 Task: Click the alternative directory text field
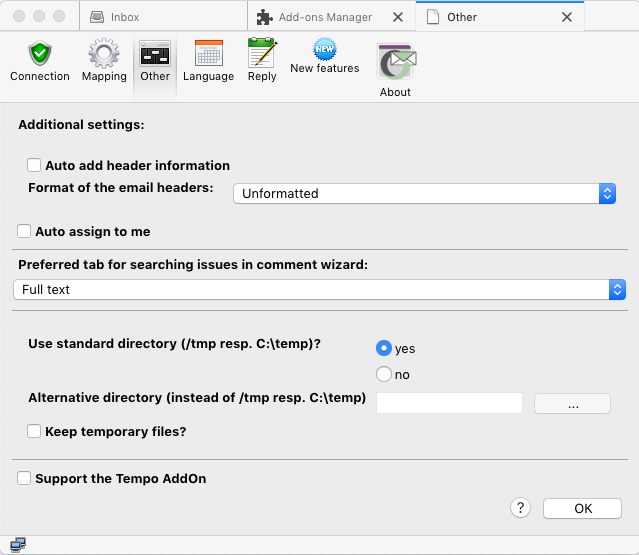pos(449,404)
